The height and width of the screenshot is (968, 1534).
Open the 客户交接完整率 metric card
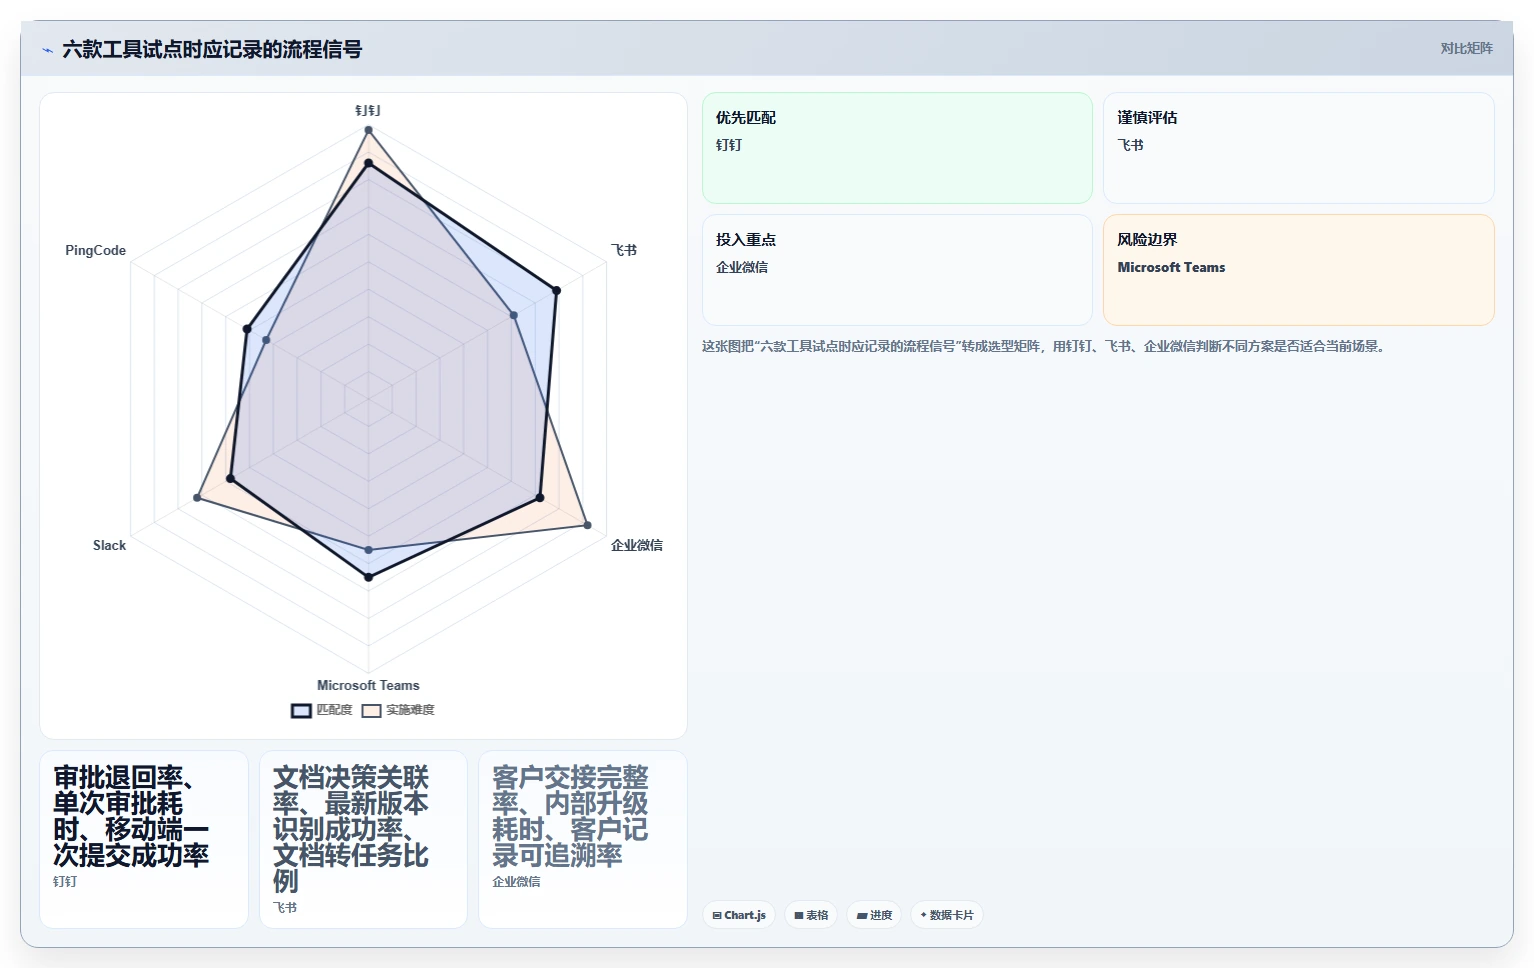(x=583, y=839)
